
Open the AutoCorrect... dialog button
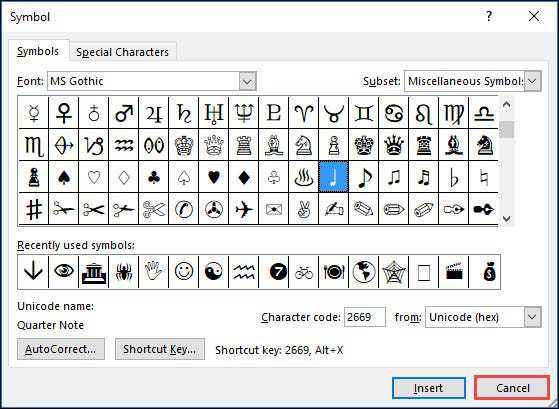click(x=61, y=349)
